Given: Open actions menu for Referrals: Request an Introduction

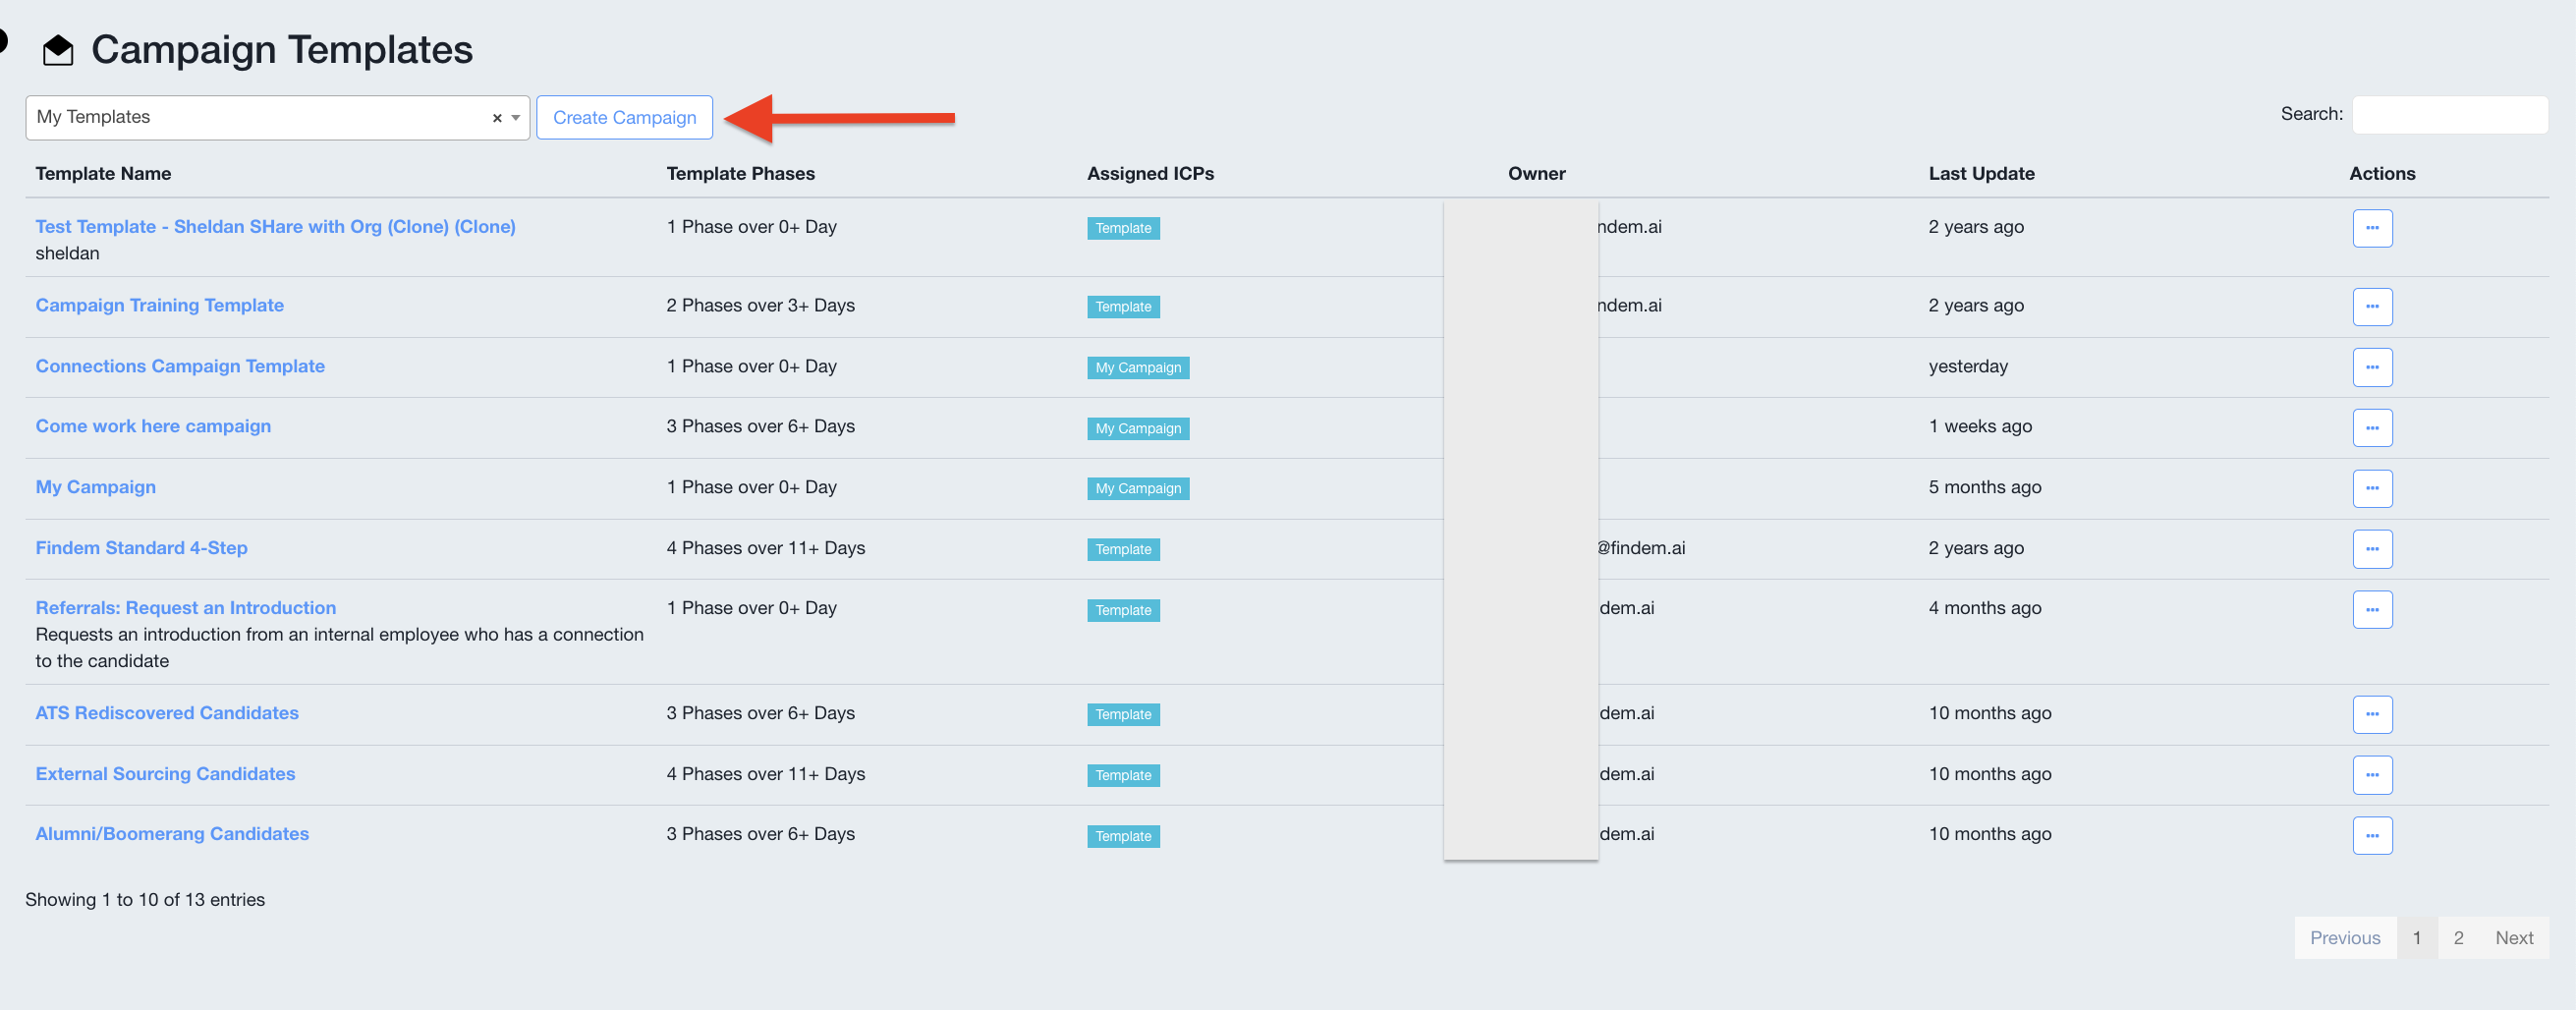Looking at the screenshot, I should pos(2372,610).
